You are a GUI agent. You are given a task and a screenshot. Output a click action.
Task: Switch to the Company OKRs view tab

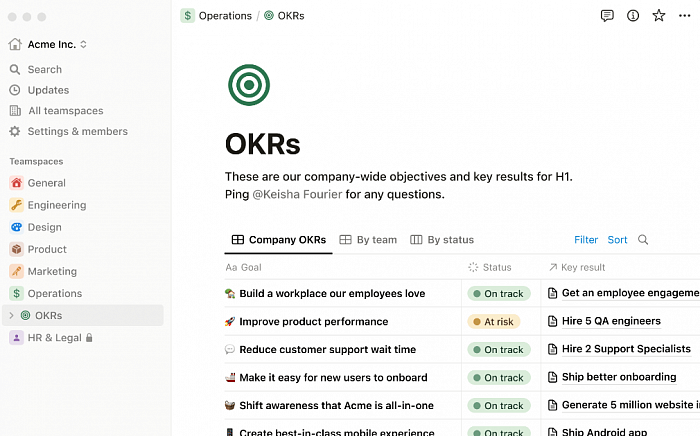coord(279,240)
